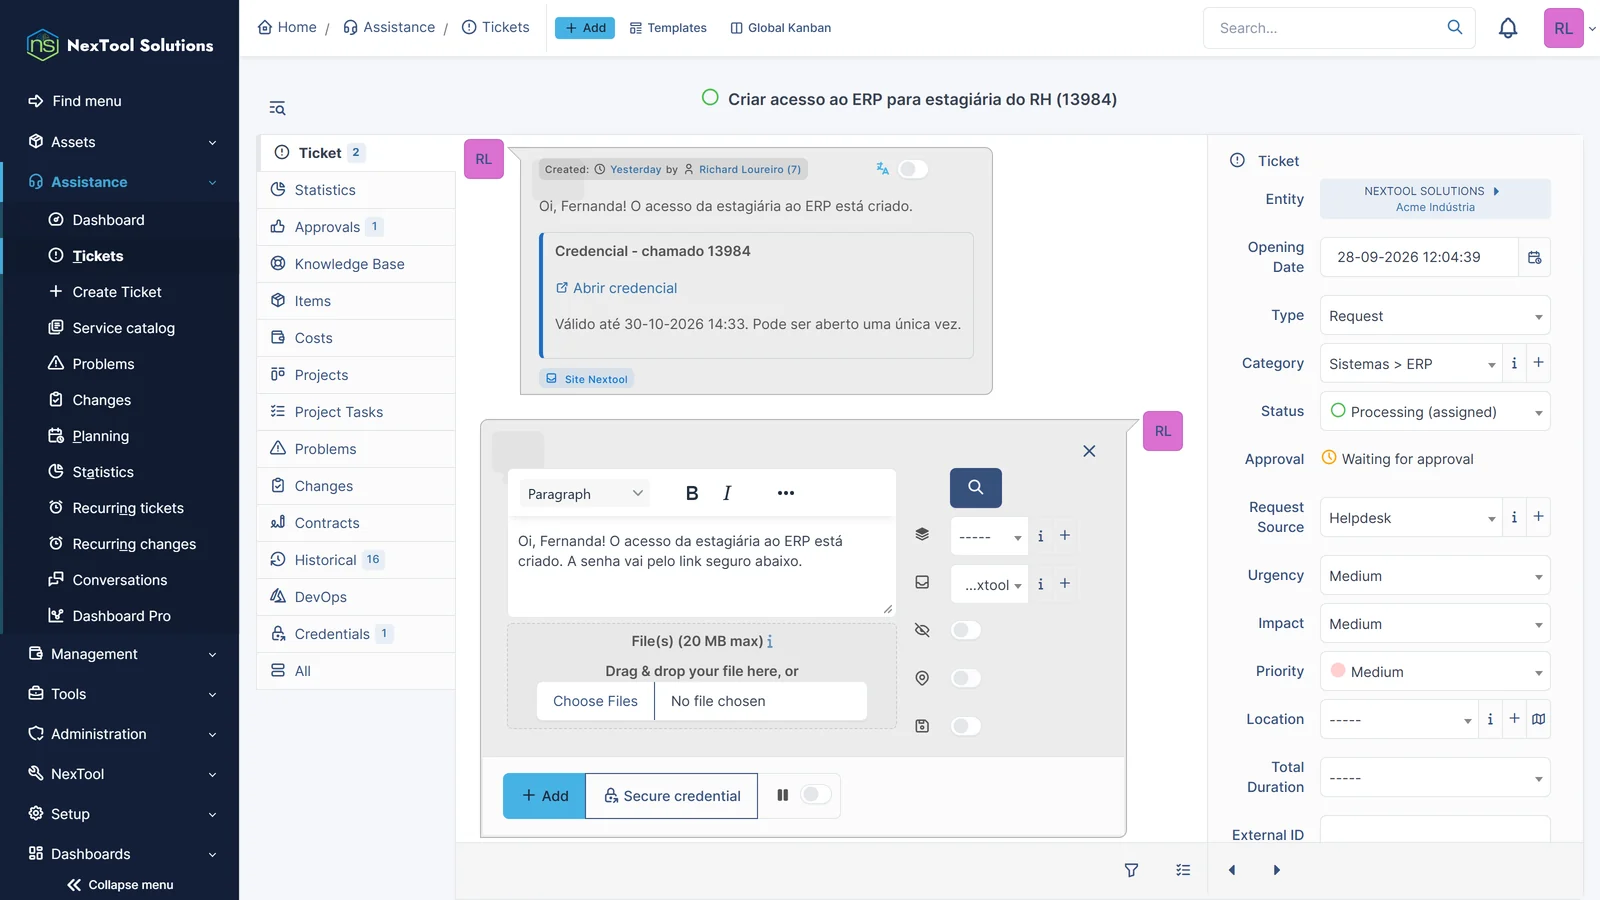Open the Status dropdown showing Processing (assigned)
The width and height of the screenshot is (1600, 900).
pos(1435,412)
